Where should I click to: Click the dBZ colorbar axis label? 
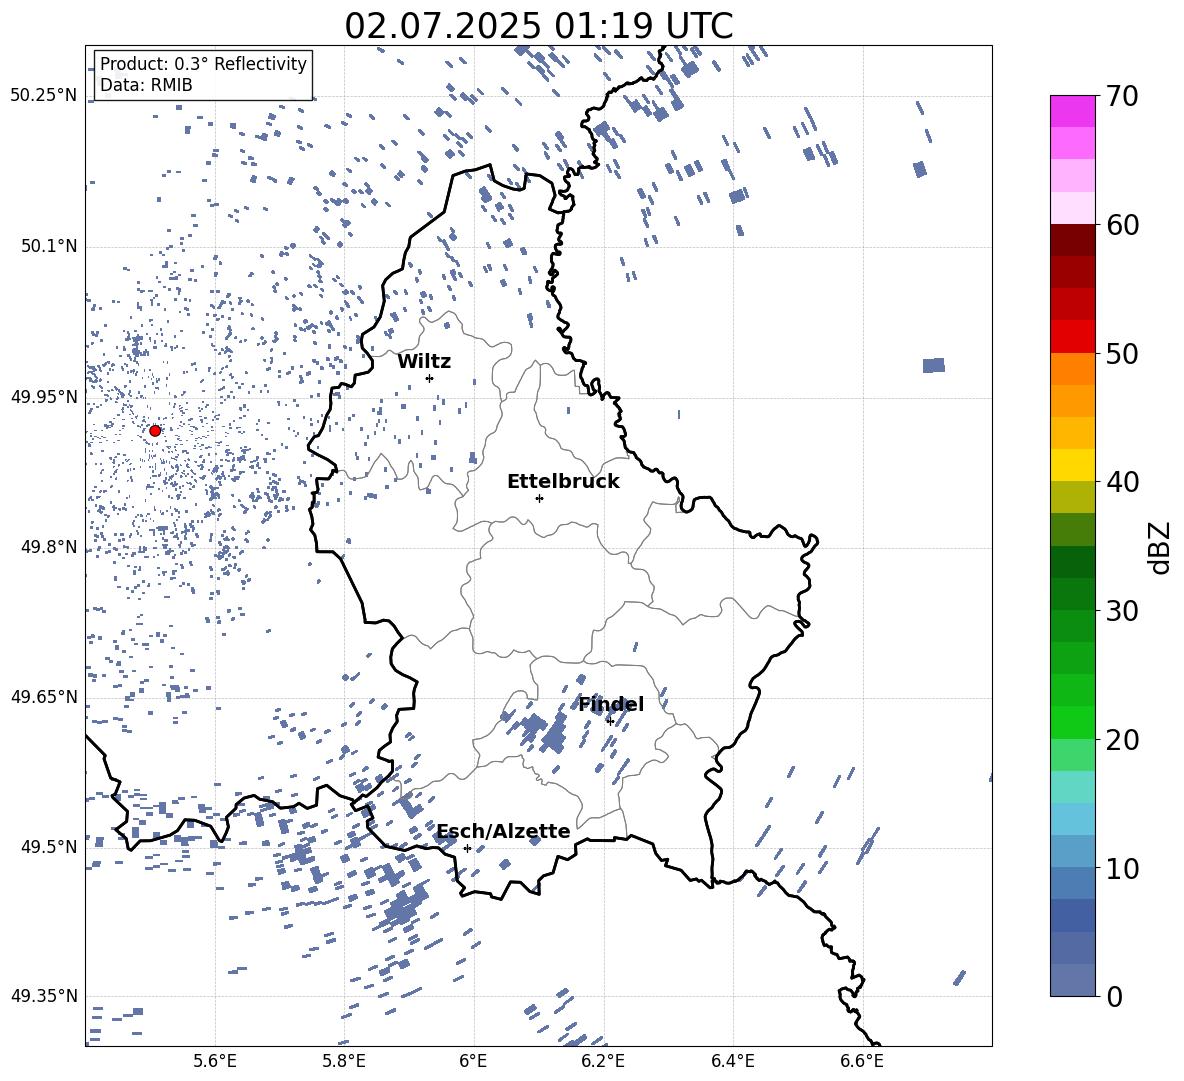click(x=1161, y=547)
